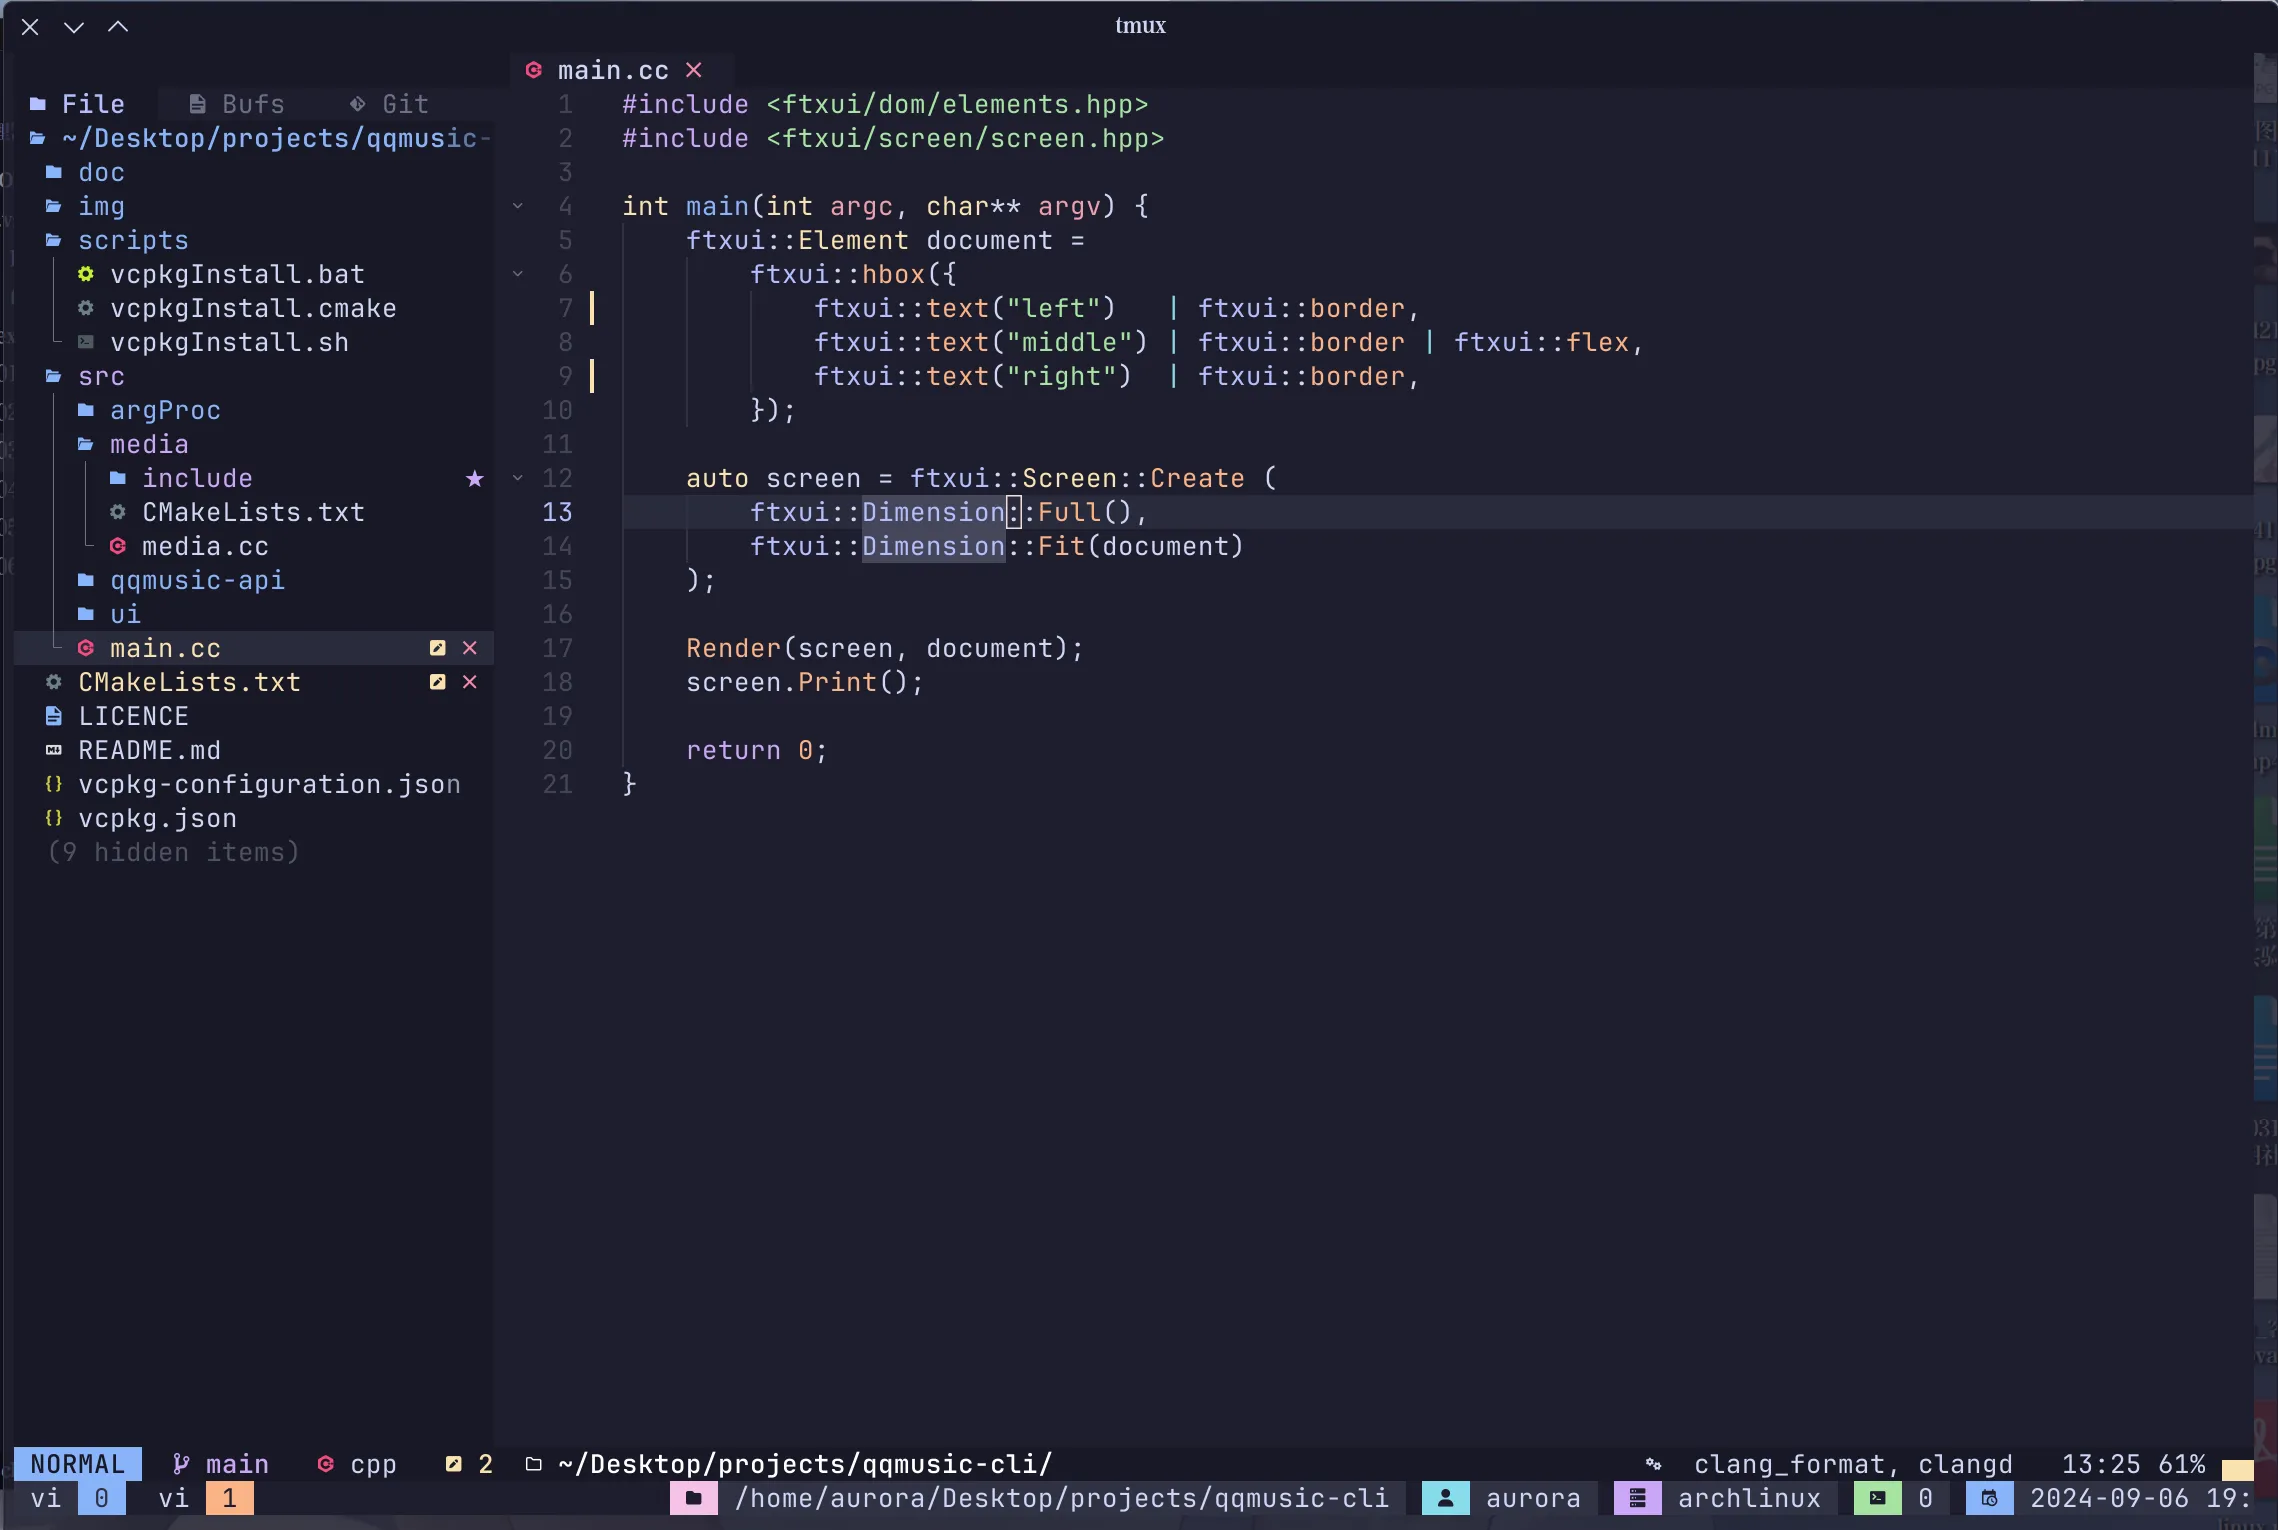The image size is (2278, 1530).
Task: Click the calendar icon in the tmux bar
Action: click(1989, 1498)
